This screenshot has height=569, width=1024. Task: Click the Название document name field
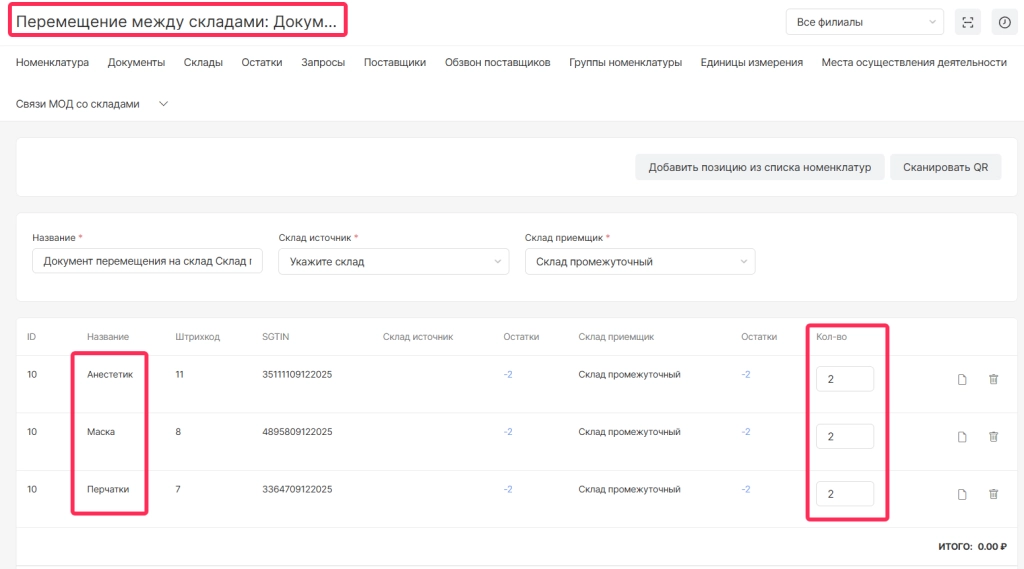[x=147, y=262]
